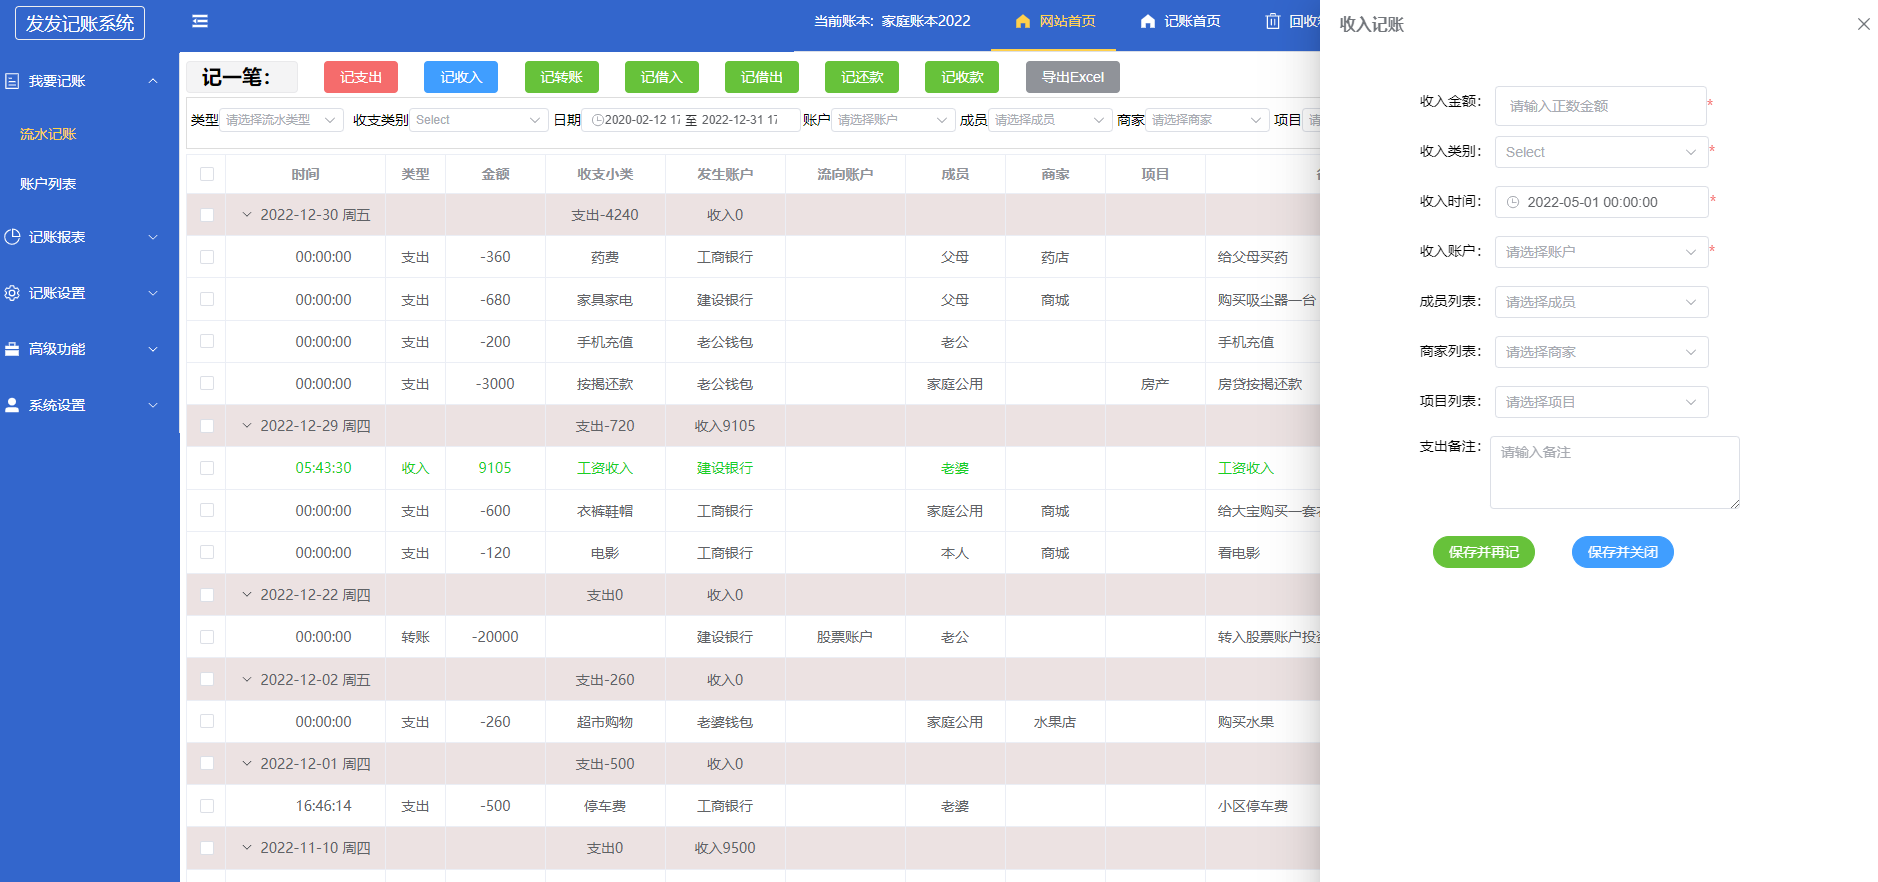This screenshot has height=882, width=1878.
Task: Click the 高级功能 briefcase icon
Action: point(12,349)
